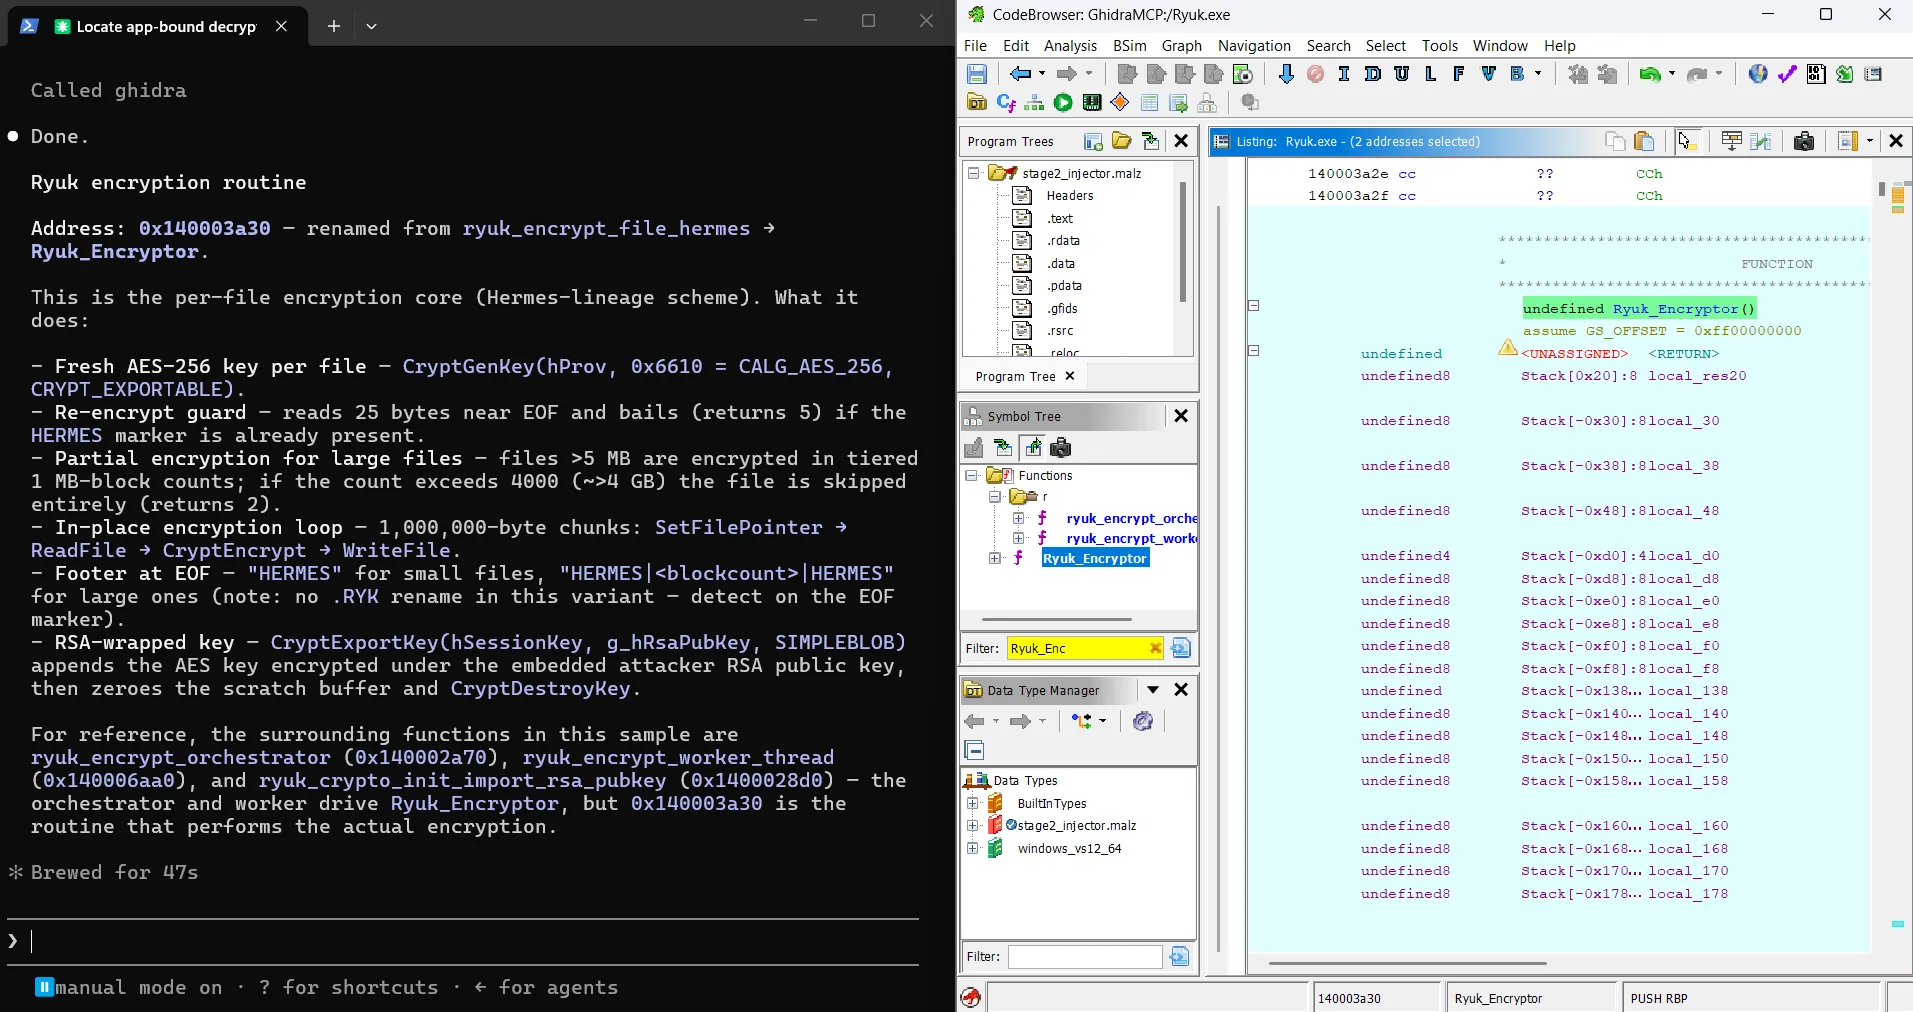Image resolution: width=1913 pixels, height=1012 pixels.
Task: Select .text section in Program Trees
Action: pos(1060,218)
